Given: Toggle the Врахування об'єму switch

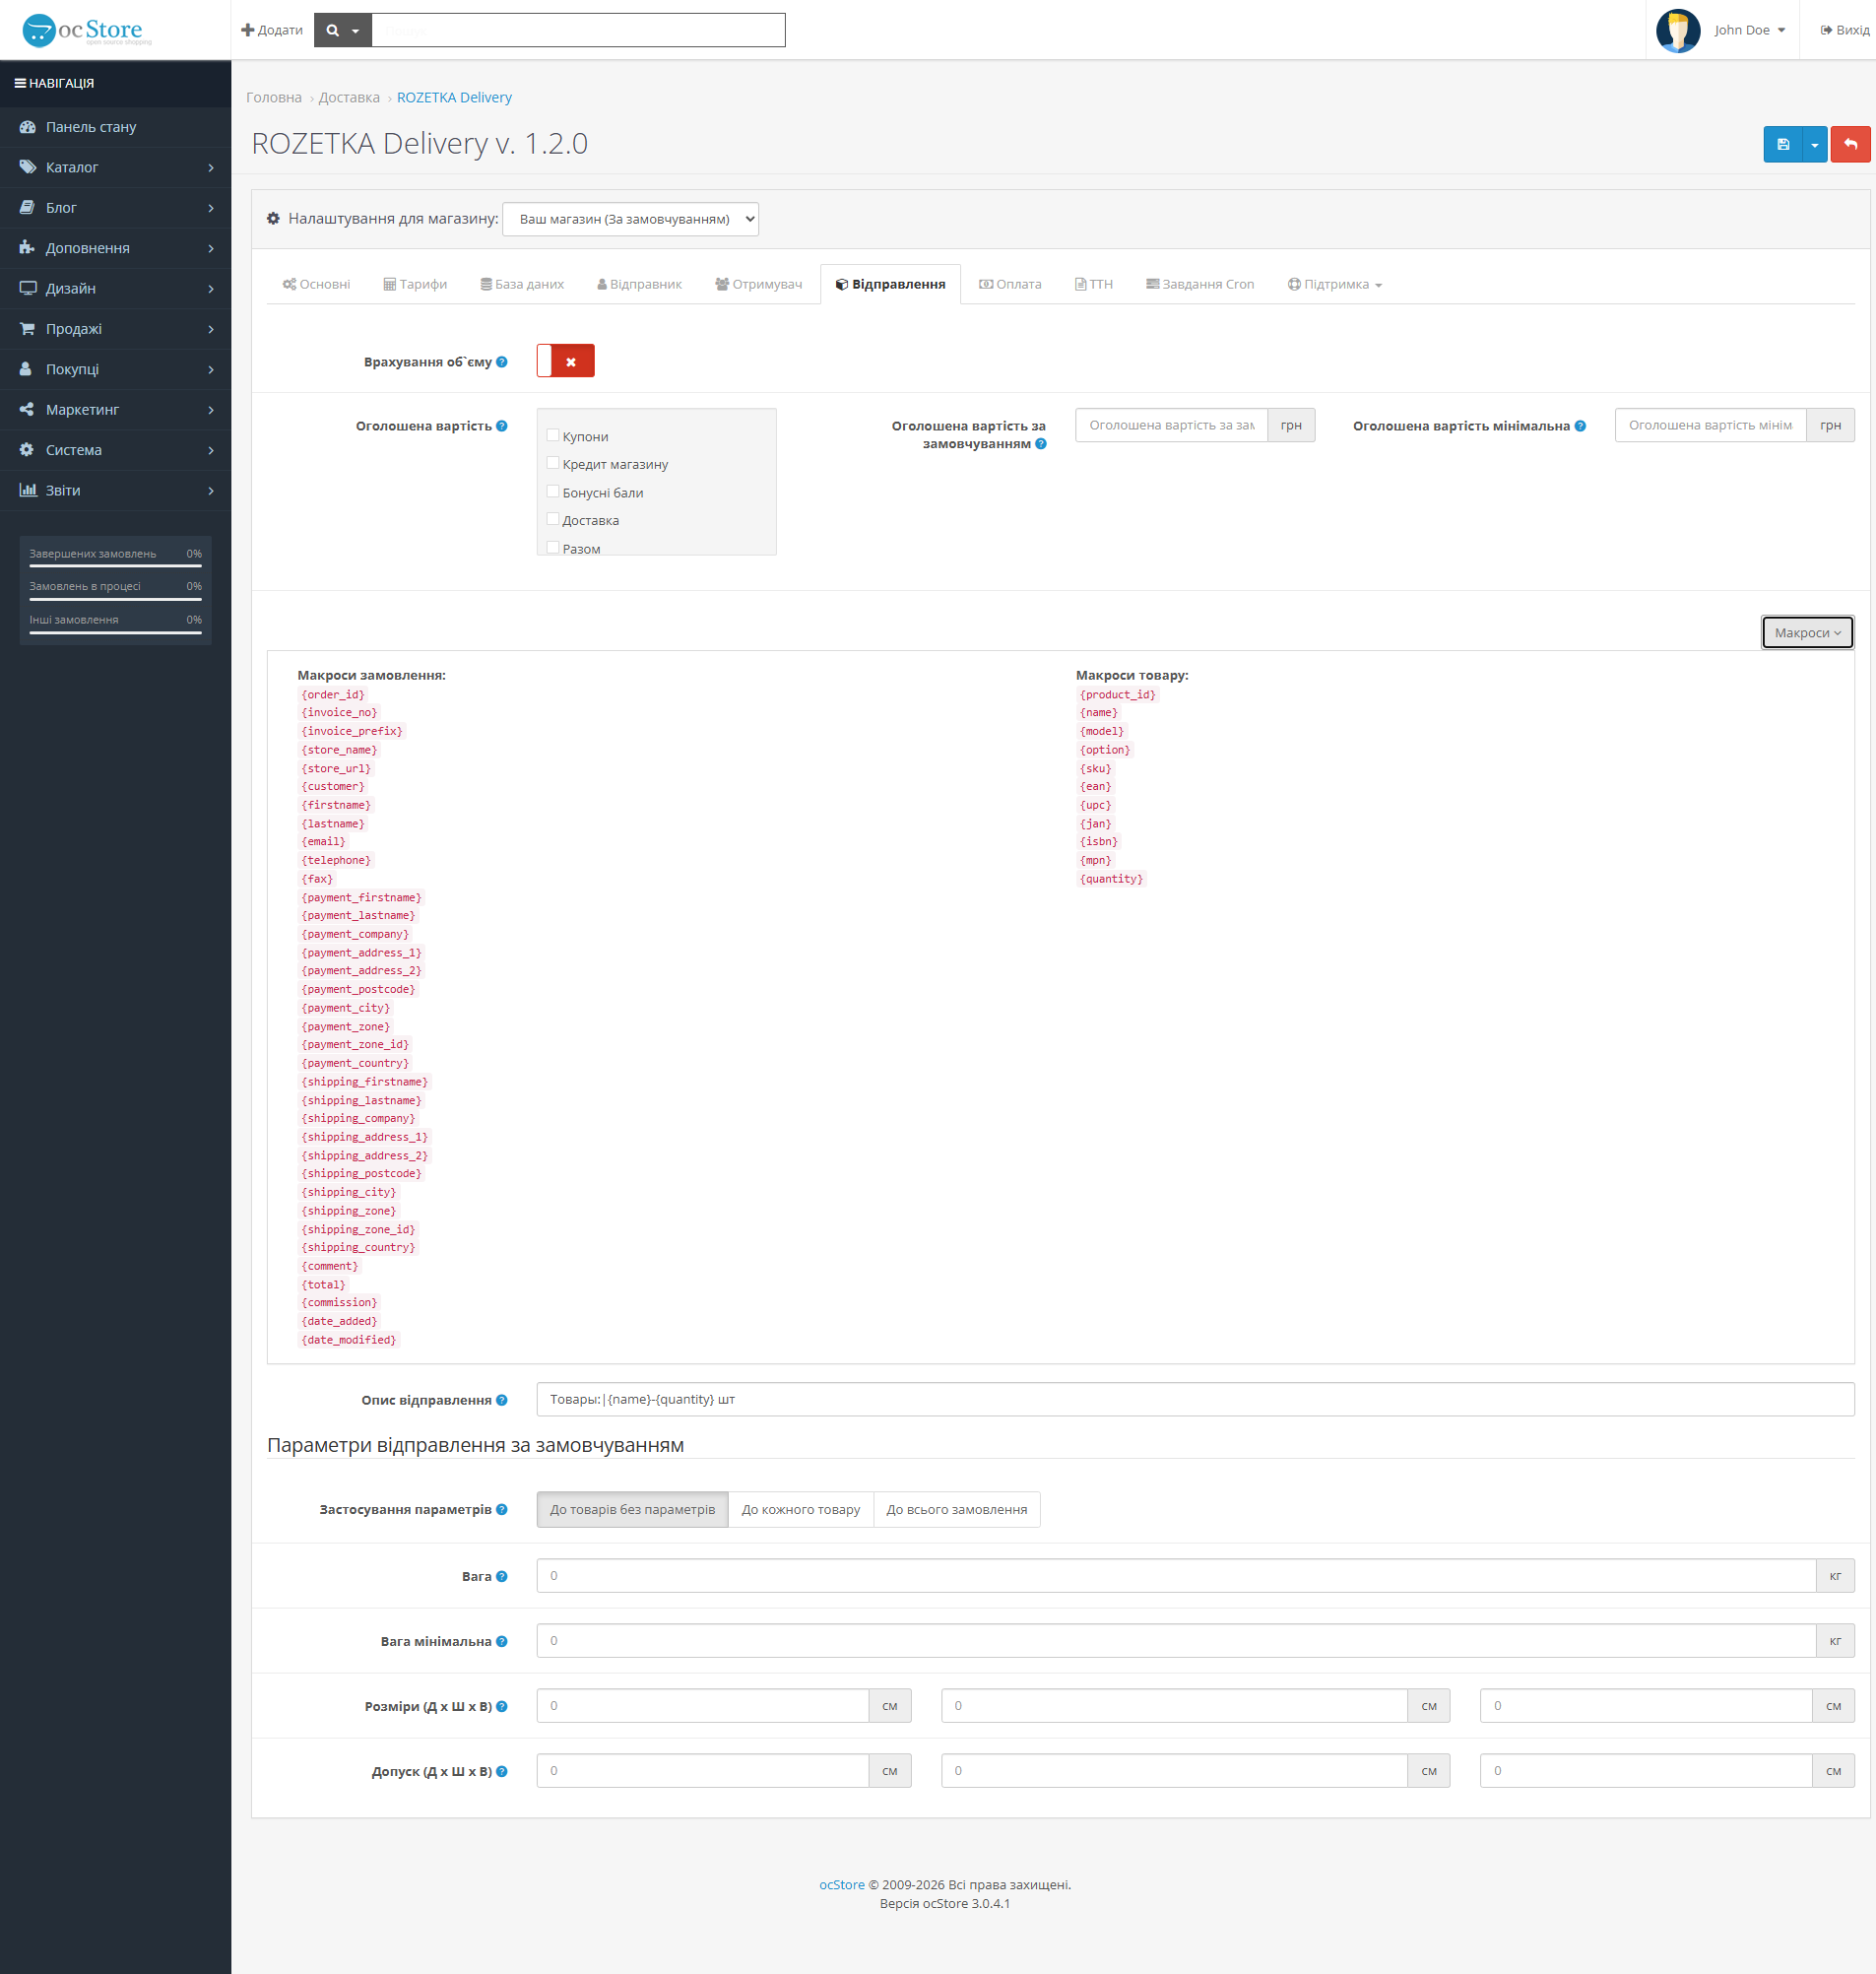Looking at the screenshot, I should [x=565, y=361].
